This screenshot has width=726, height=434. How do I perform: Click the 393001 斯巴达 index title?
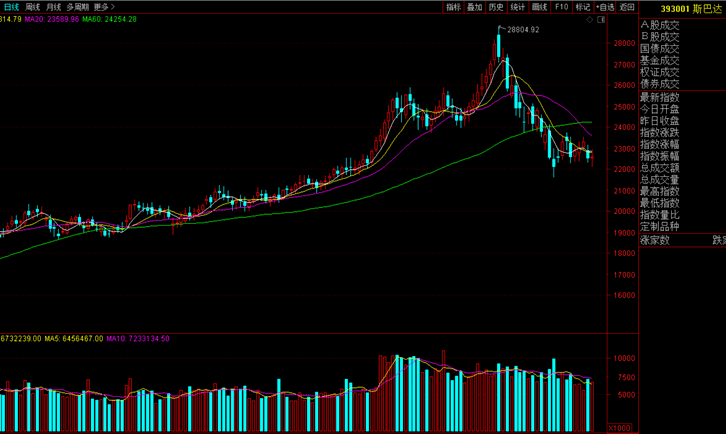[691, 9]
